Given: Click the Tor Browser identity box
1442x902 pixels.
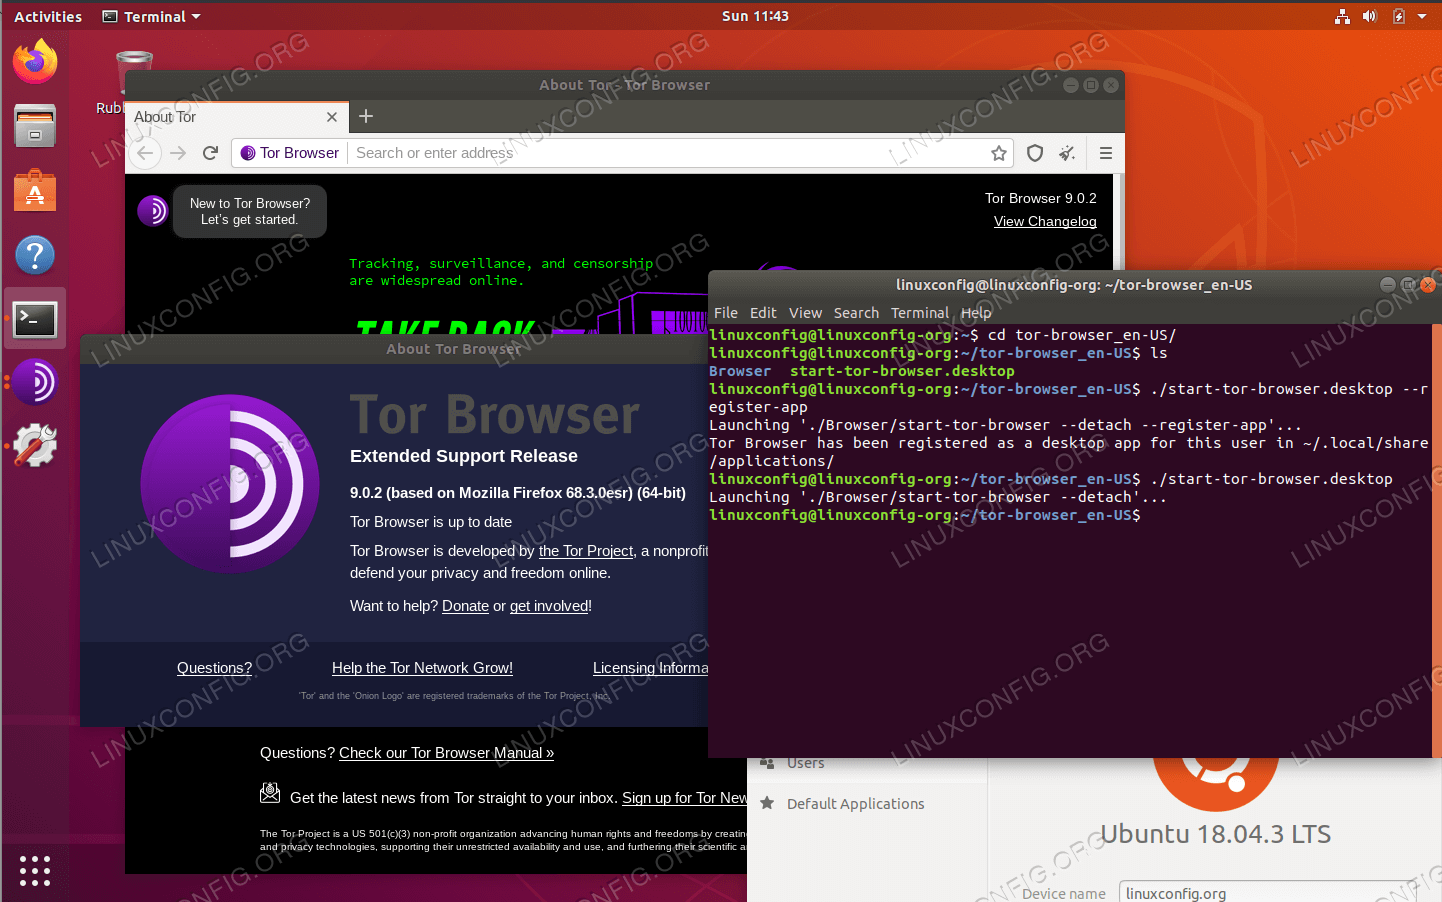Looking at the screenshot, I should 290,153.
